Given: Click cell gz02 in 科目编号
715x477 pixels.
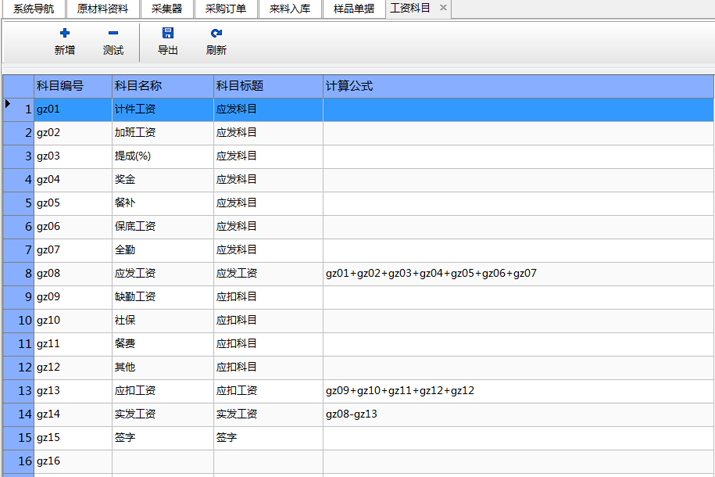Looking at the screenshot, I should coord(73,133).
